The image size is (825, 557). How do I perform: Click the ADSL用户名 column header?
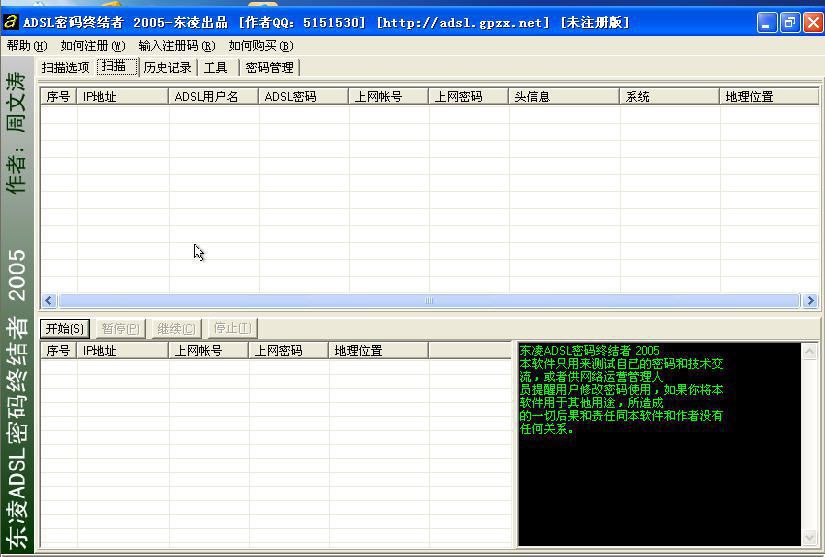pyautogui.click(x=214, y=97)
